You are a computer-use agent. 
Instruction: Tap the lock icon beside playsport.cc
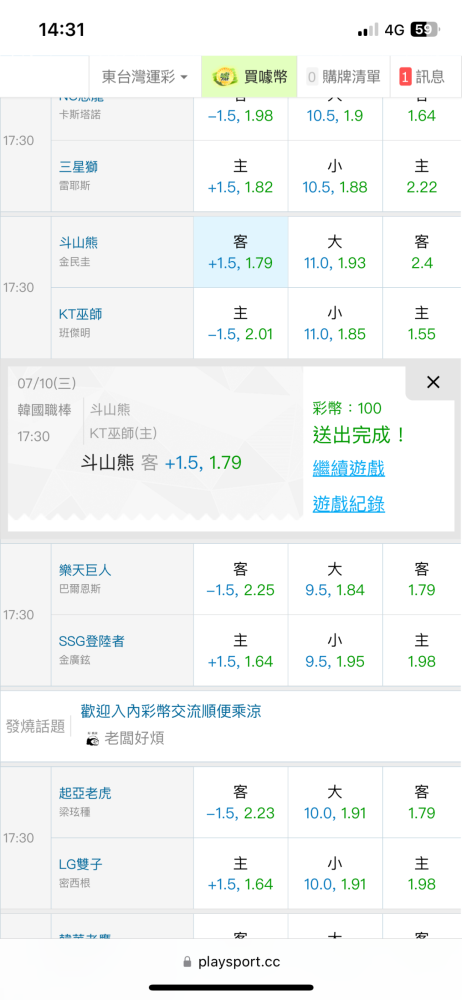pos(187,962)
